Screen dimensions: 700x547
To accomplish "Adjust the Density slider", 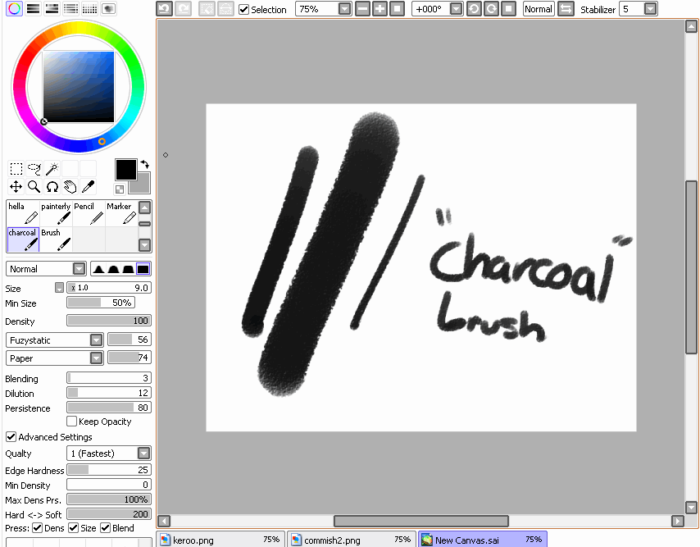I will (109, 321).
